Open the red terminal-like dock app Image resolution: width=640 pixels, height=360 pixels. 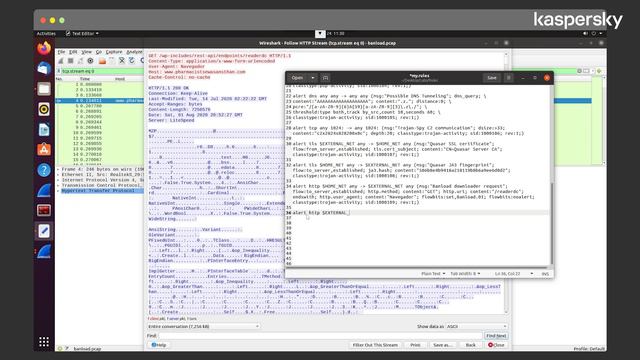(44, 211)
